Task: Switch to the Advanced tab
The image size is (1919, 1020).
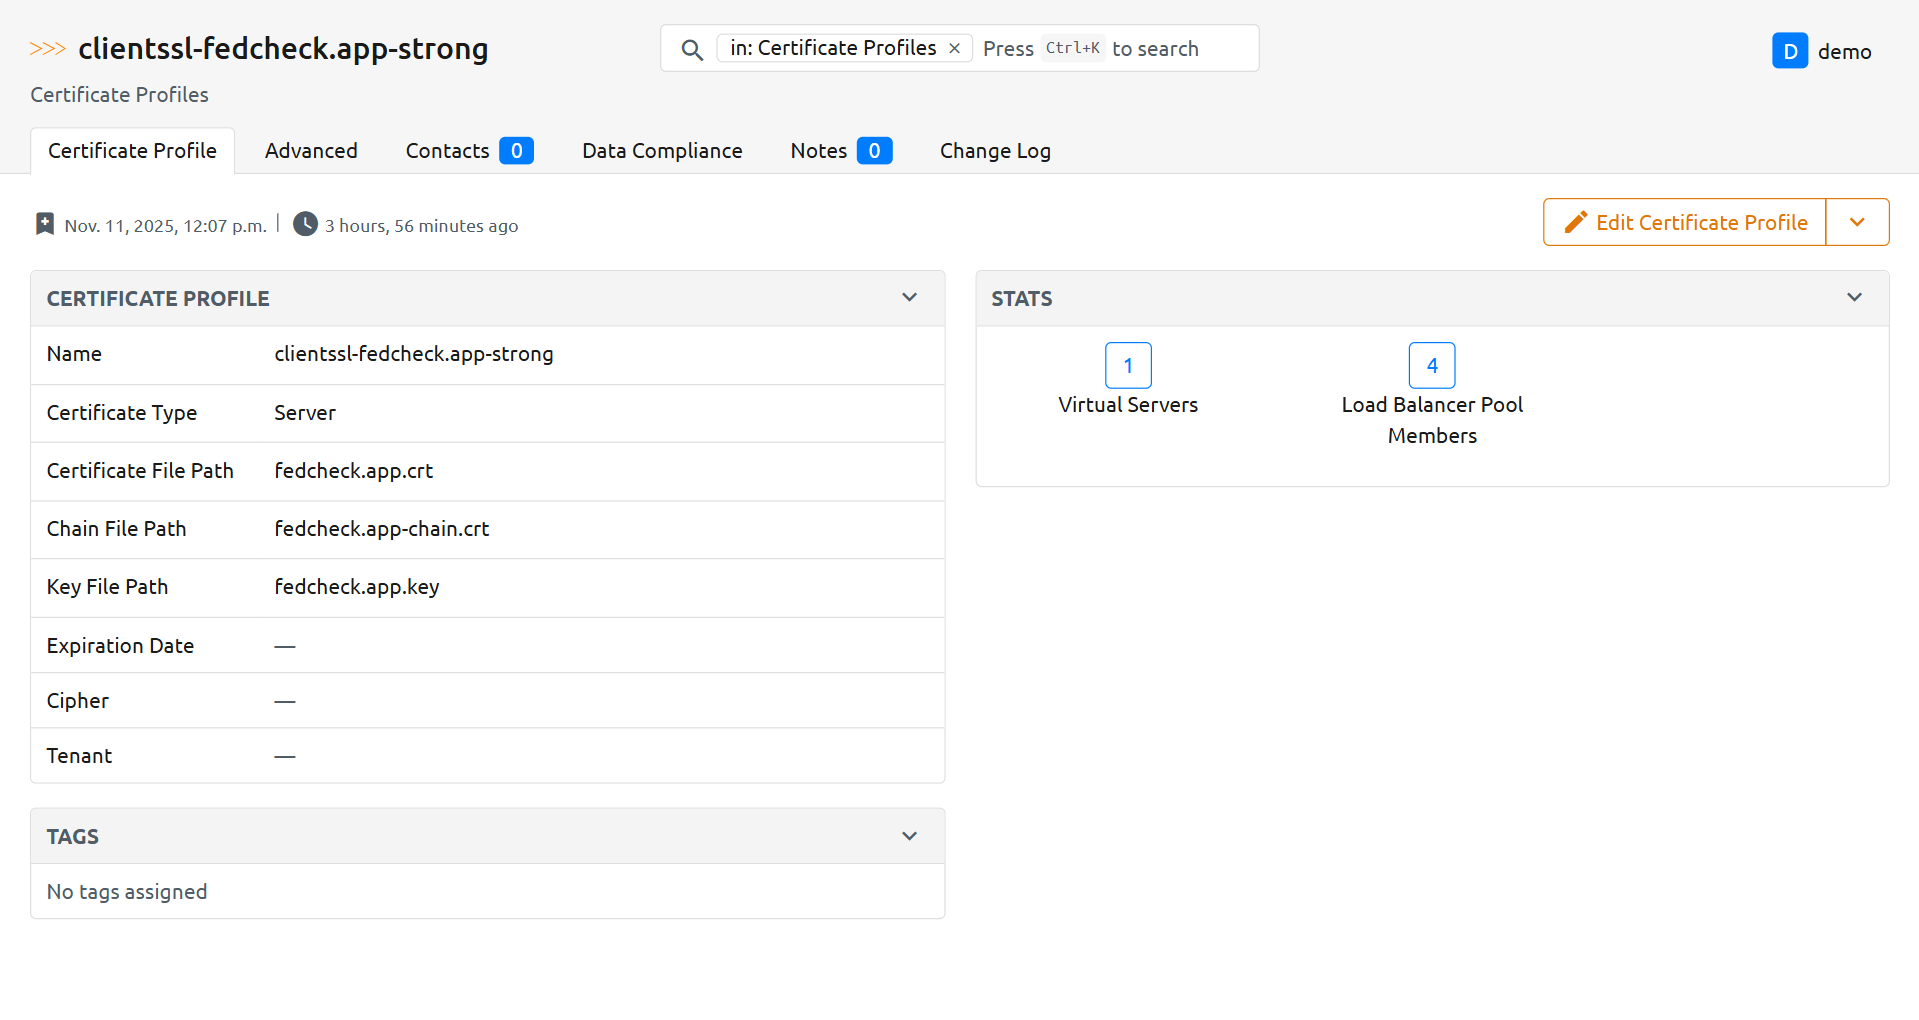Action: 311,151
